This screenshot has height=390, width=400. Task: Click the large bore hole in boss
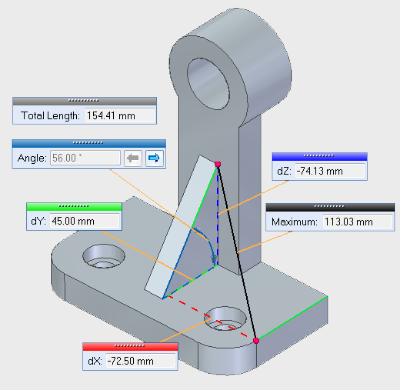[209, 83]
